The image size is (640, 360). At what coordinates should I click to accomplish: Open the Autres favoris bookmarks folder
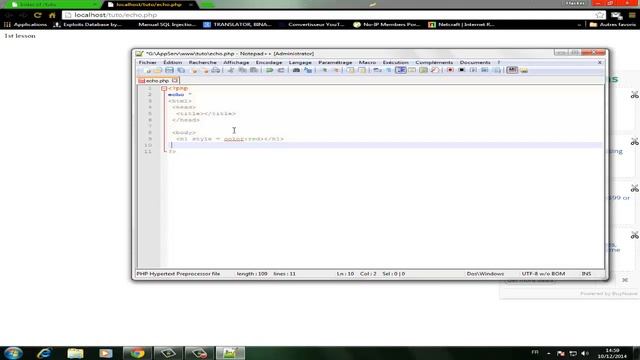pyautogui.click(x=613, y=24)
